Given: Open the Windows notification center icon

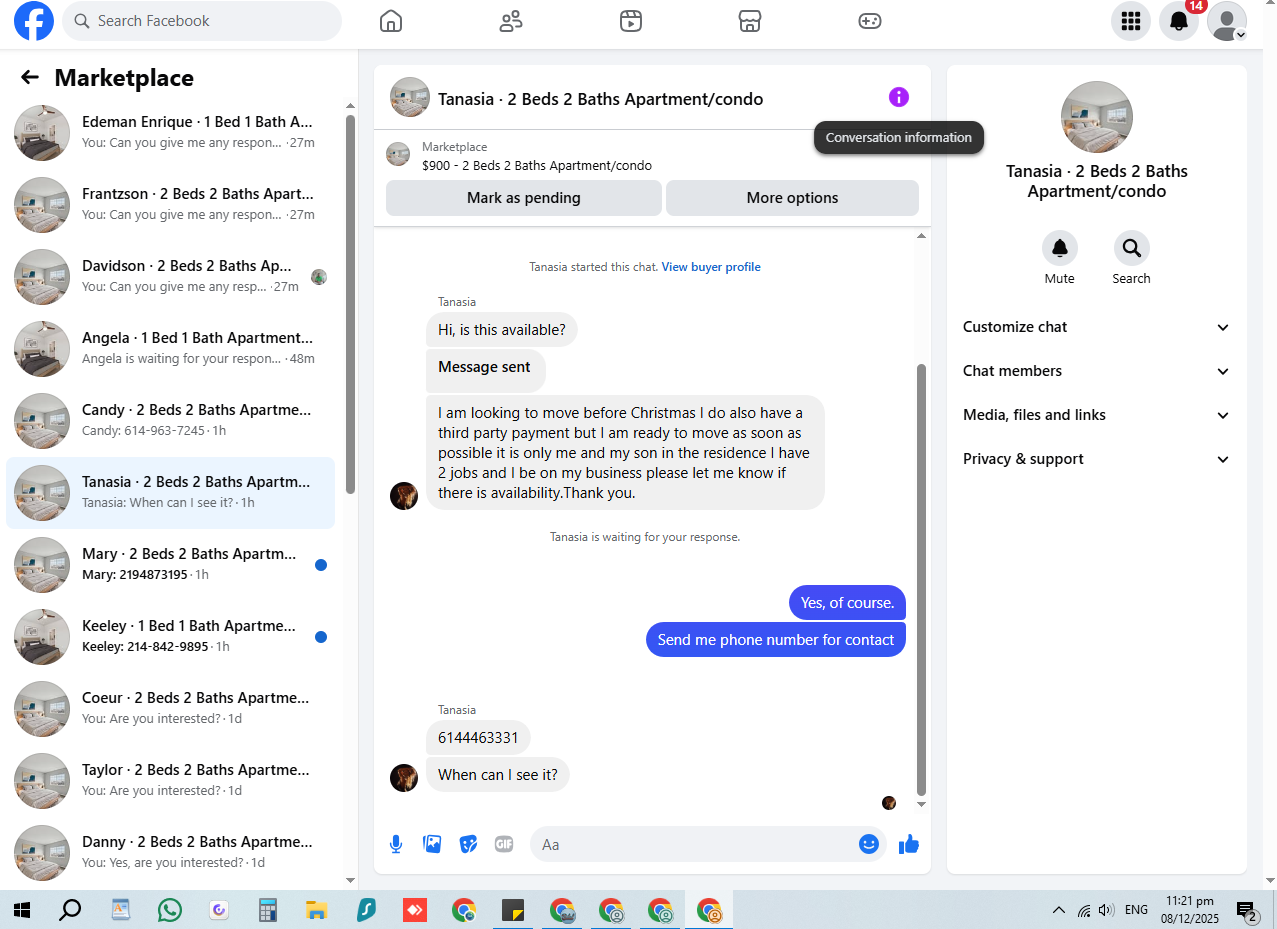Looking at the screenshot, I should click(1248, 910).
